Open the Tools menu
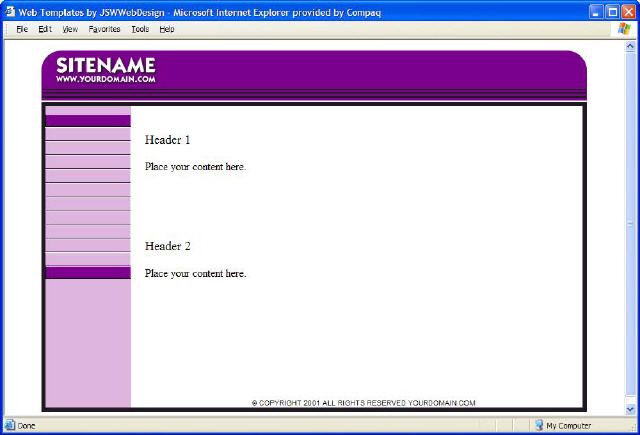640x435 pixels. pyautogui.click(x=140, y=29)
